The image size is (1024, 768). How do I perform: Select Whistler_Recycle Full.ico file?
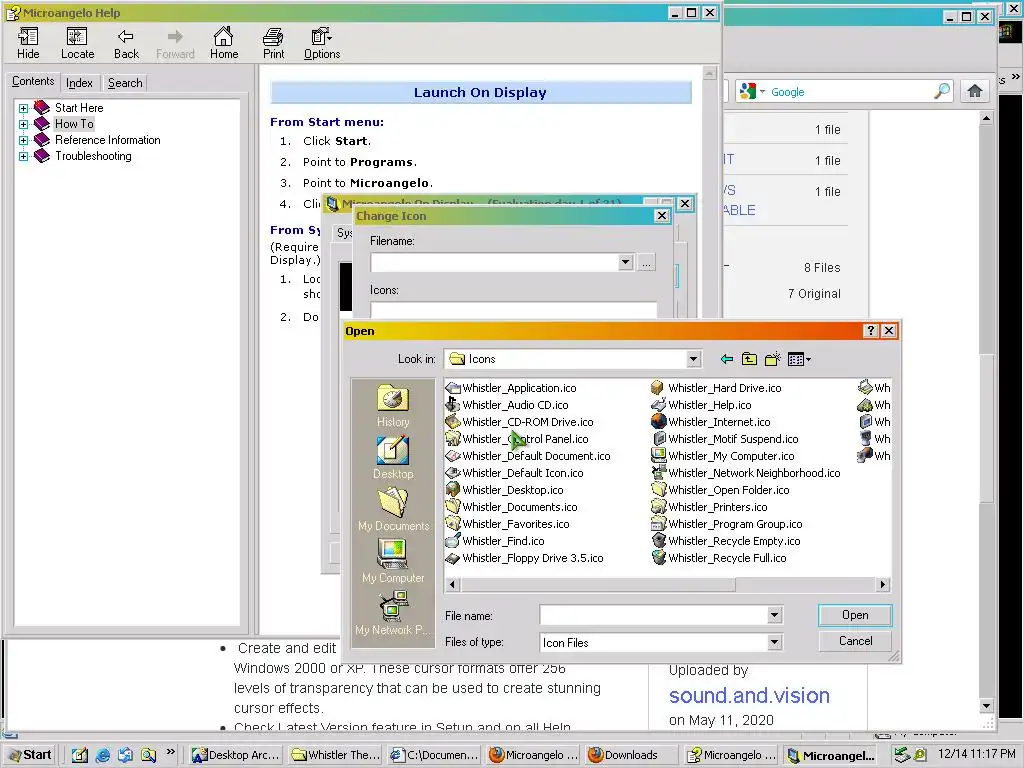pyautogui.click(x=720, y=558)
